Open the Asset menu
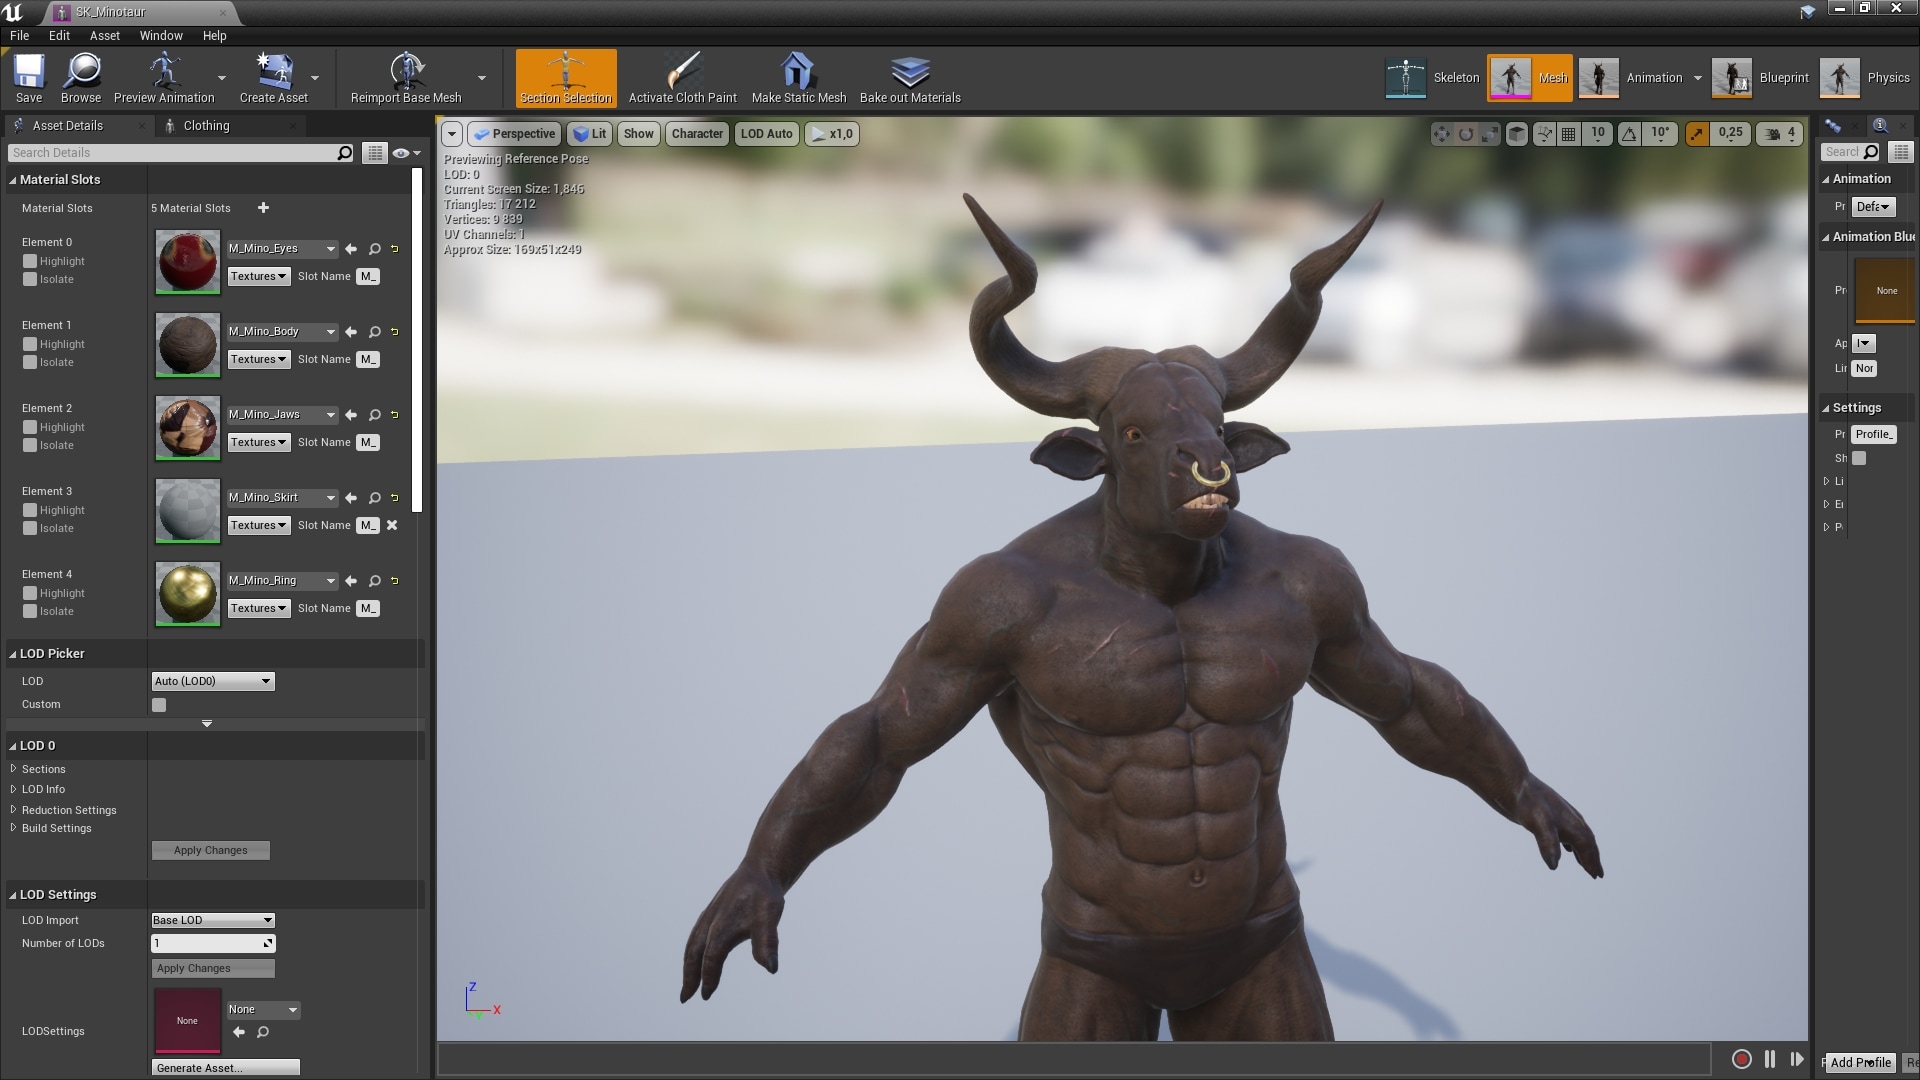Viewport: 1920px width, 1080px height. [x=104, y=35]
